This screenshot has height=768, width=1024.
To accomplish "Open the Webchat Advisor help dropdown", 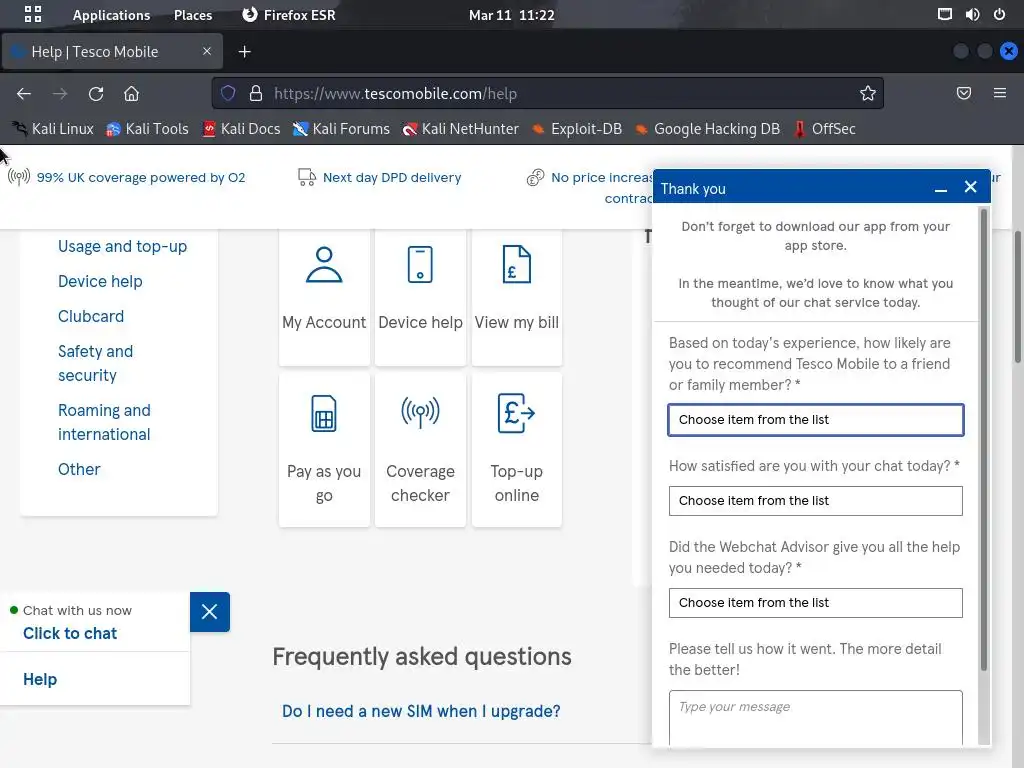I will coord(815,603).
